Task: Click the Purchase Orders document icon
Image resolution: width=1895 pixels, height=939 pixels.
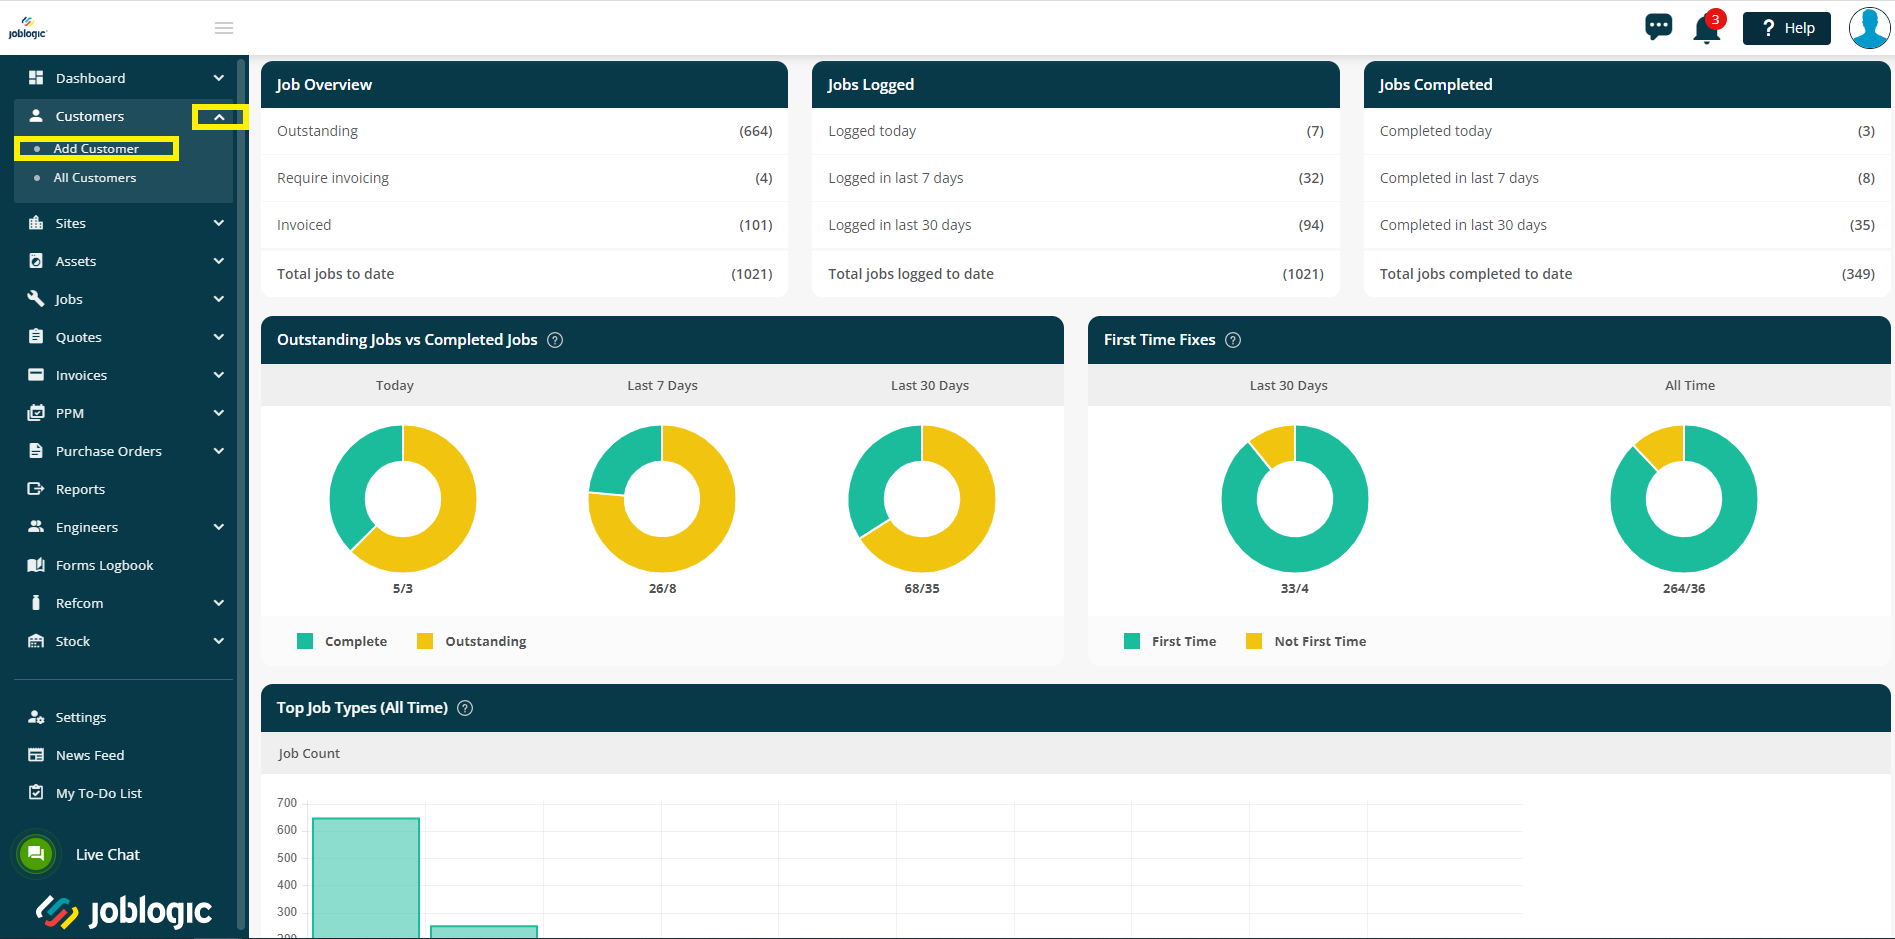Action: coord(36,451)
